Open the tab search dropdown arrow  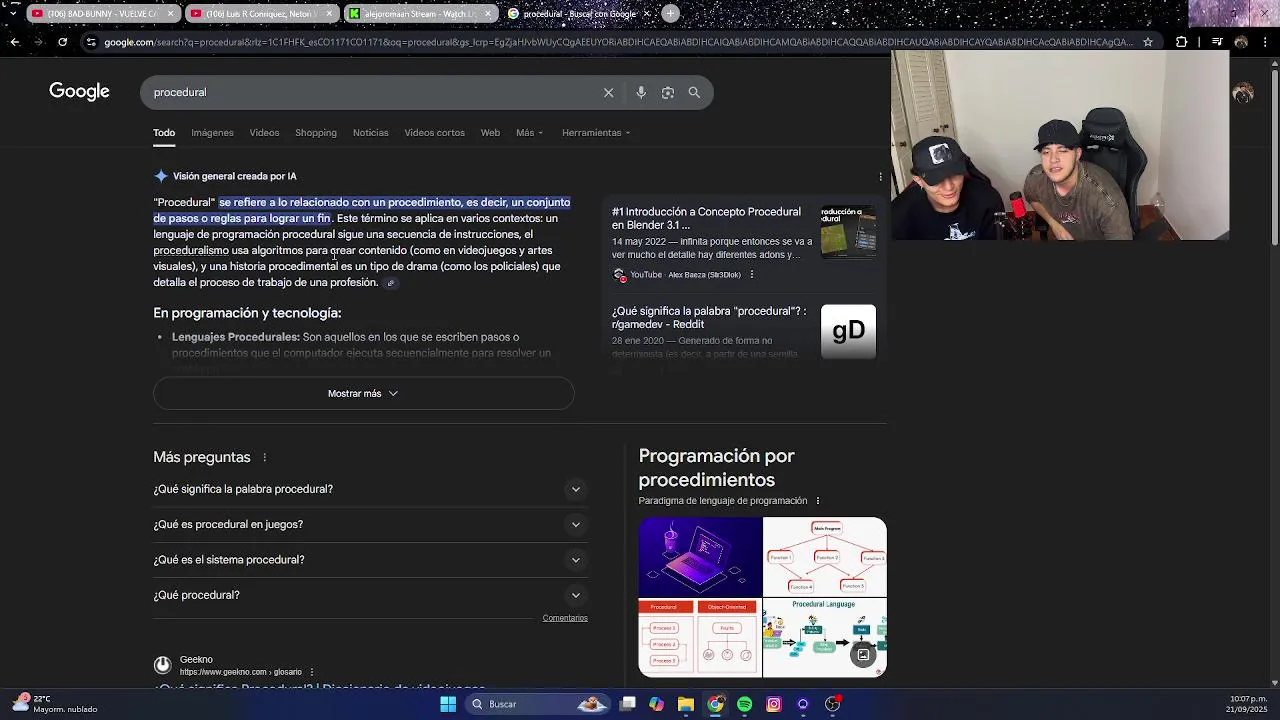coord(12,14)
